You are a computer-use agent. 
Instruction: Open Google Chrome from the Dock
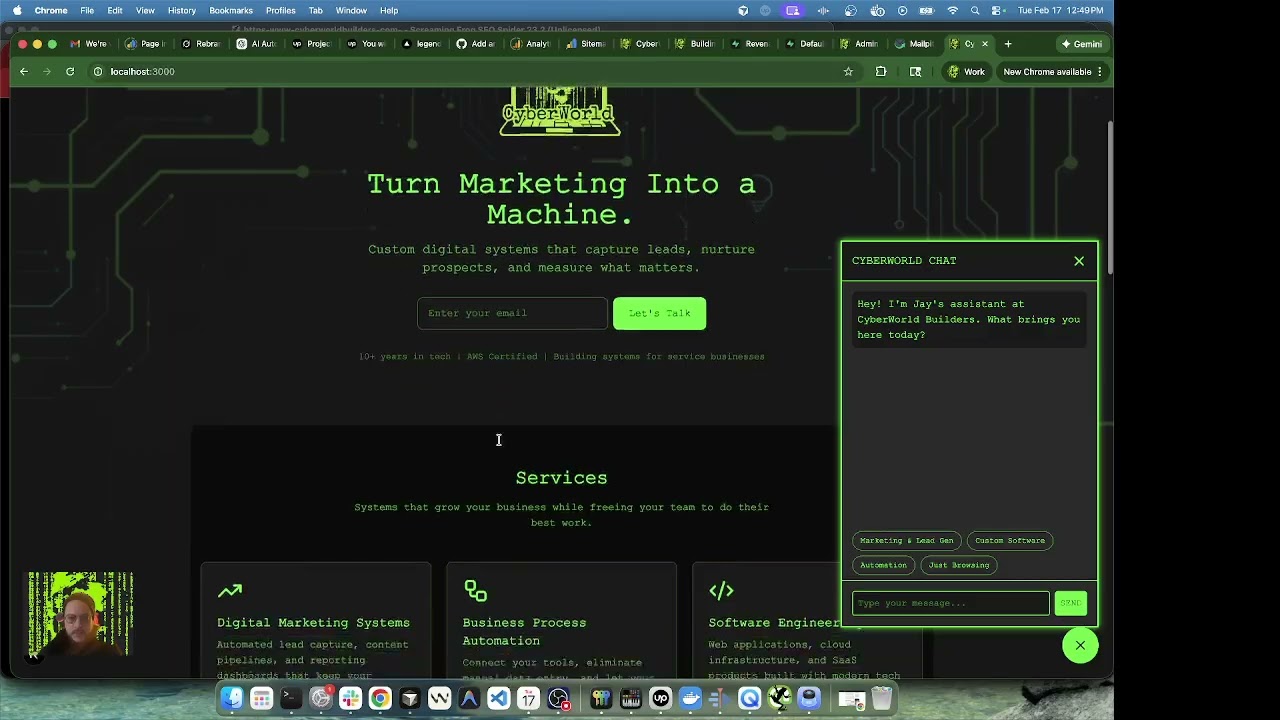(380, 699)
